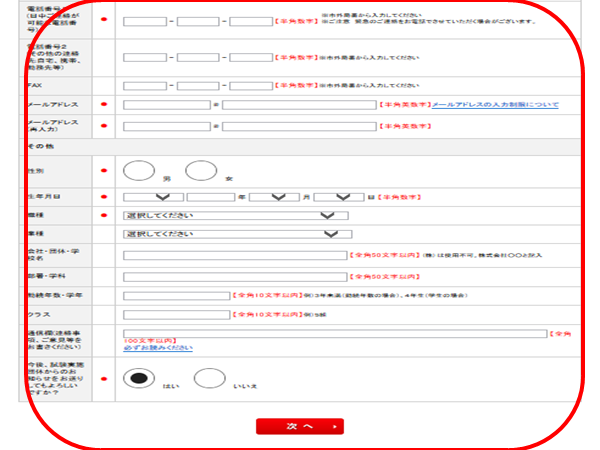Open the 業種 dropdown showing 選択してください
The image size is (600, 450).
coord(238,234)
